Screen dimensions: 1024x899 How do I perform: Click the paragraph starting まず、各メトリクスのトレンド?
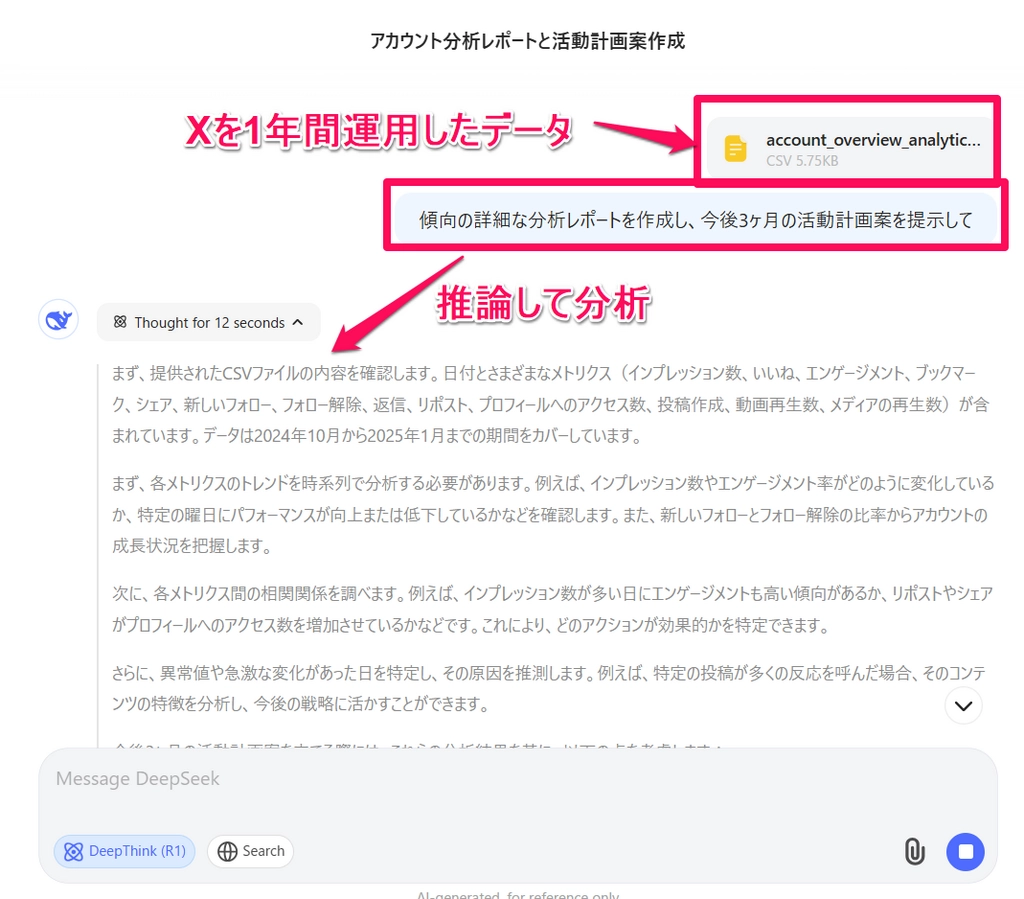coord(552,514)
